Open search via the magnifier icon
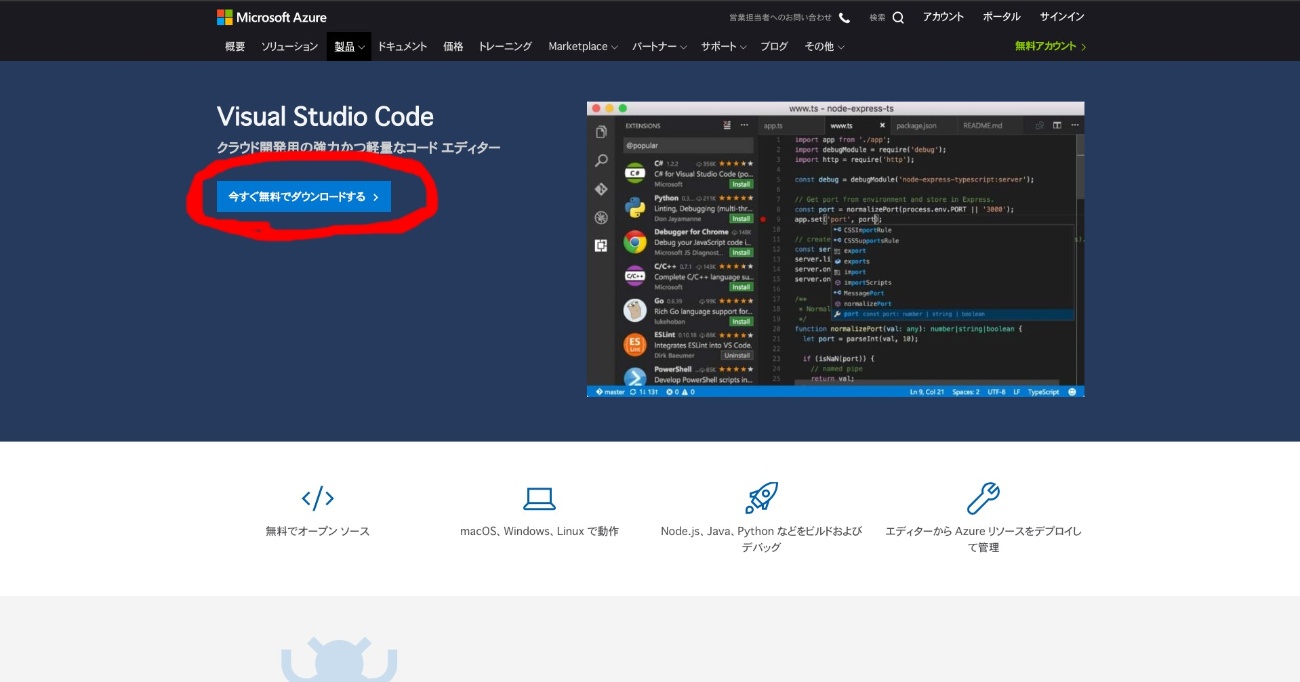The width and height of the screenshot is (1300, 682). (898, 17)
